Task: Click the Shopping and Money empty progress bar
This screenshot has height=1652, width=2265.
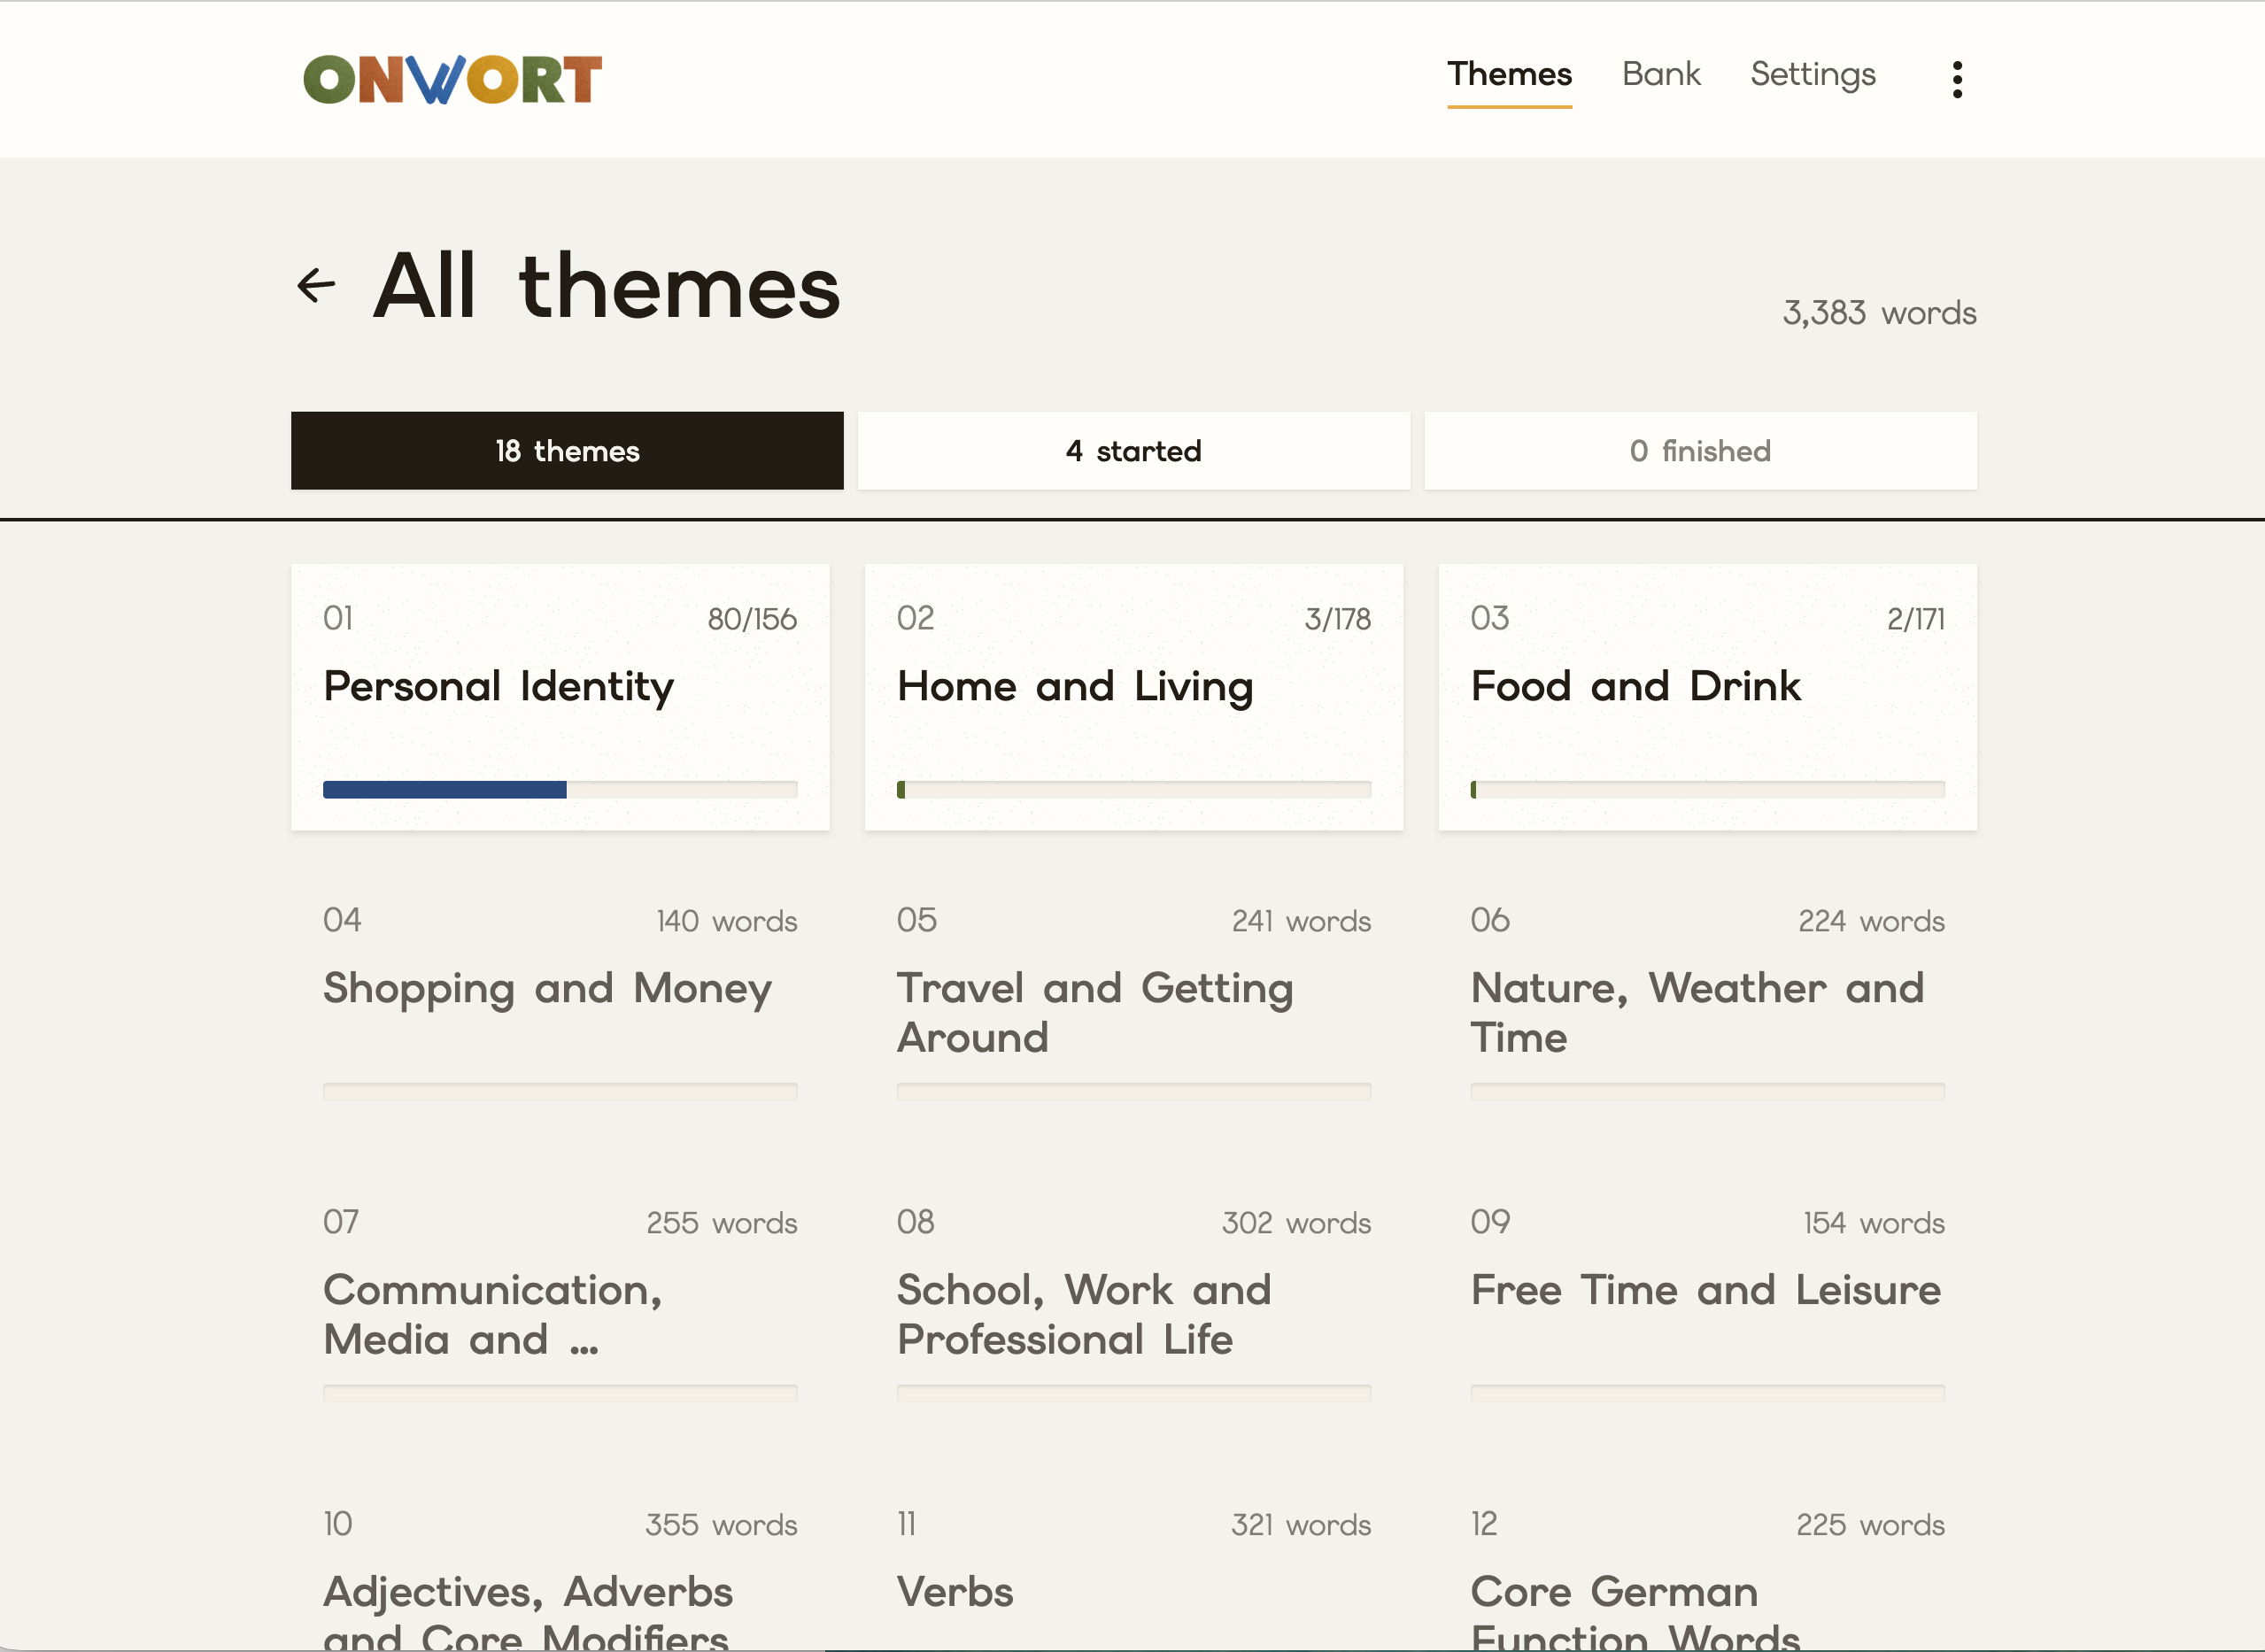Action: 560,1092
